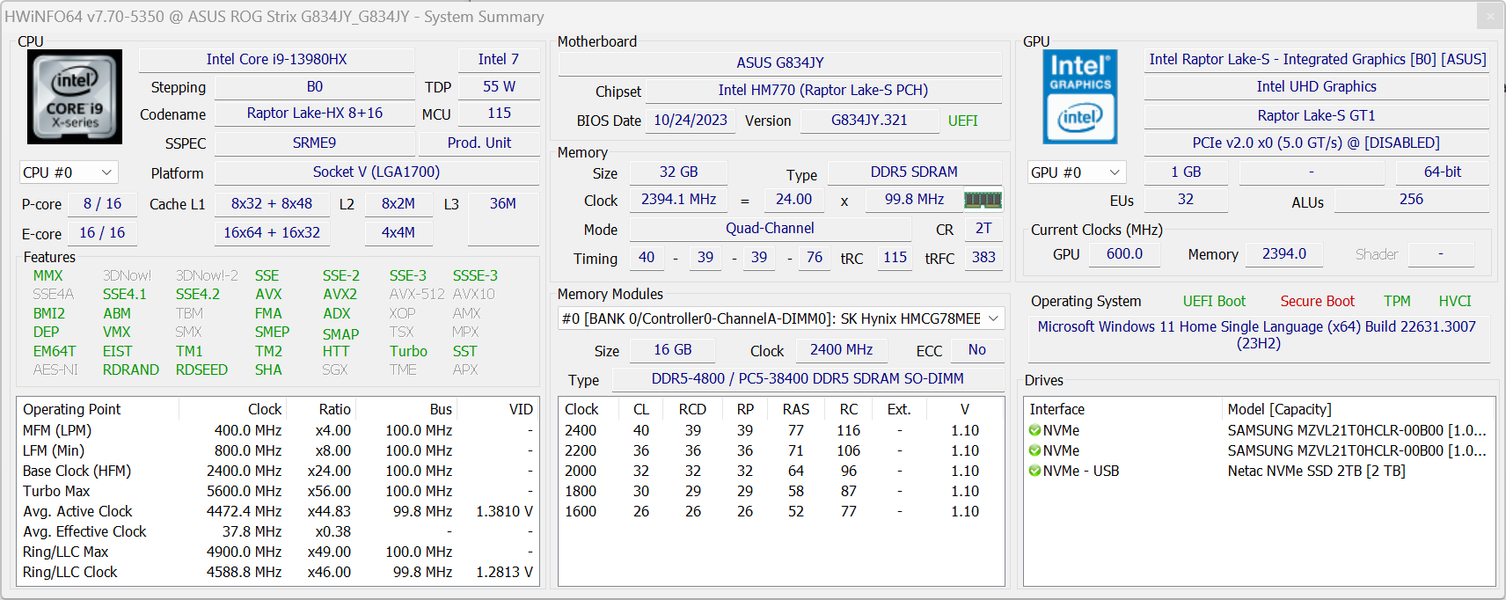The width and height of the screenshot is (1506, 600).
Task: Click the Intel HM770 chipset field
Action: [x=822, y=91]
